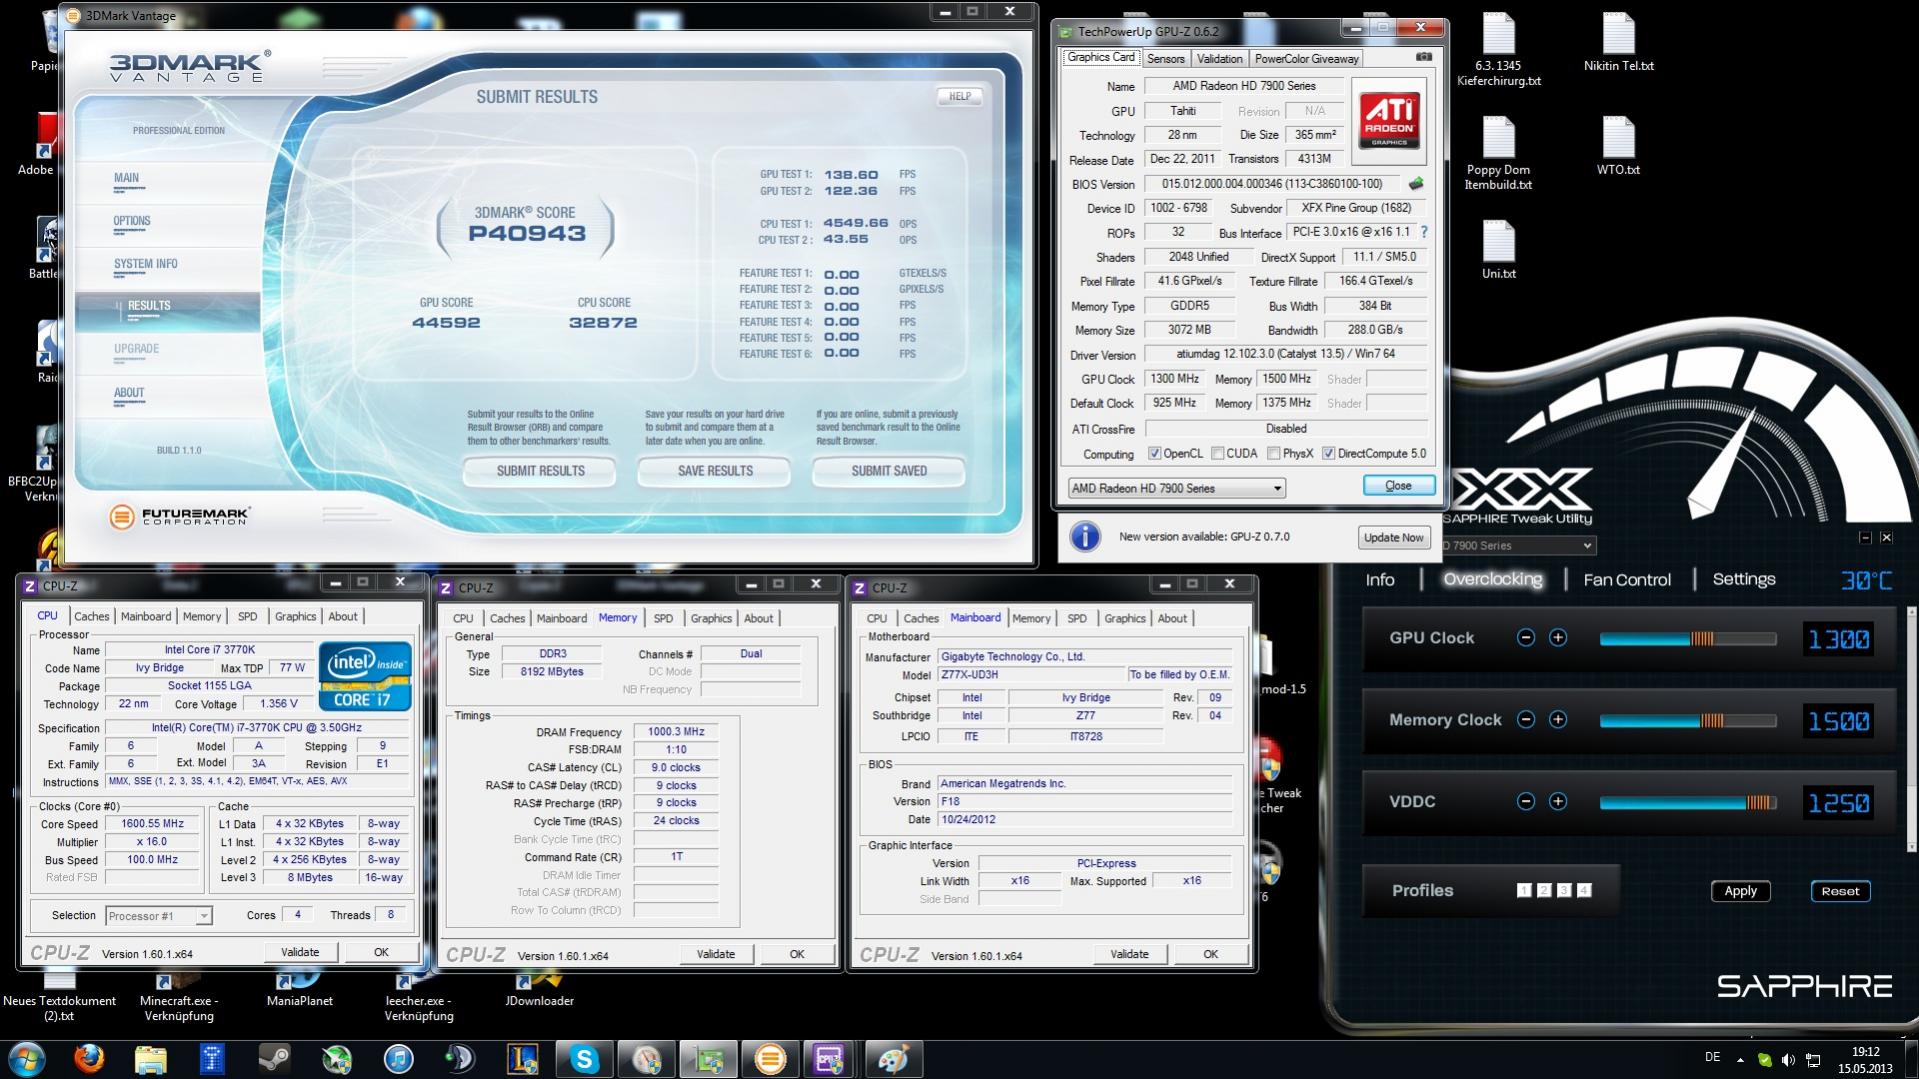Click SUBMIT RESULTS in 3DMark Vantage

(x=540, y=471)
